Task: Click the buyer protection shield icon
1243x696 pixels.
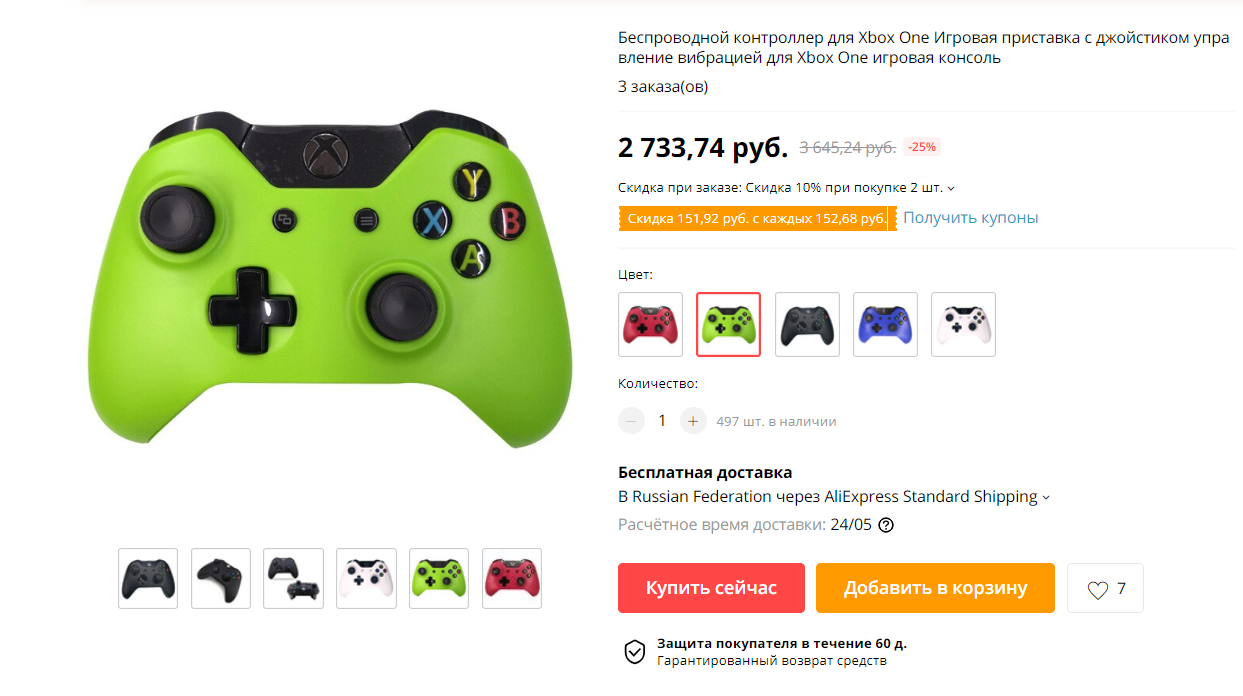Action: pos(635,653)
